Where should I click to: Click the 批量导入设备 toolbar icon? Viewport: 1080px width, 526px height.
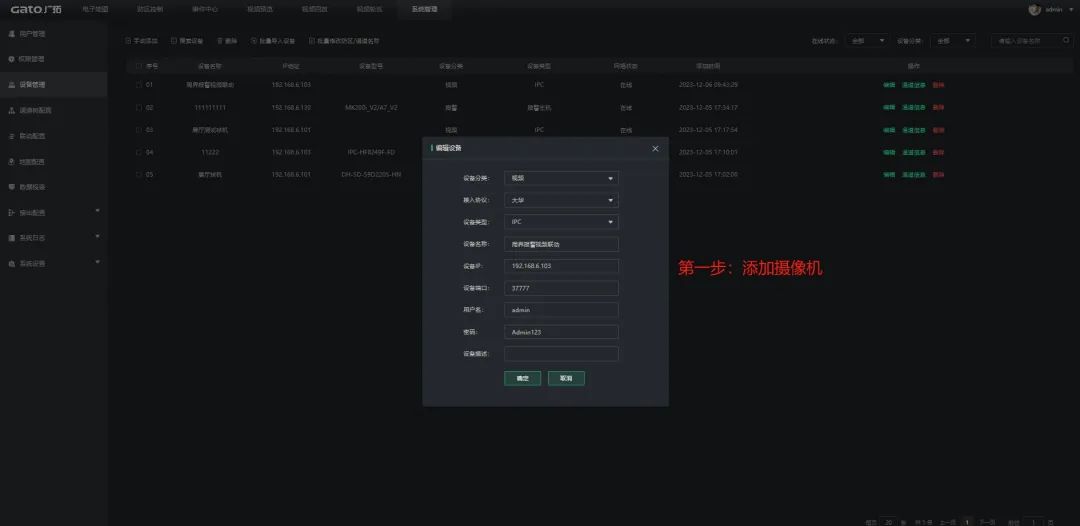[x=254, y=41]
